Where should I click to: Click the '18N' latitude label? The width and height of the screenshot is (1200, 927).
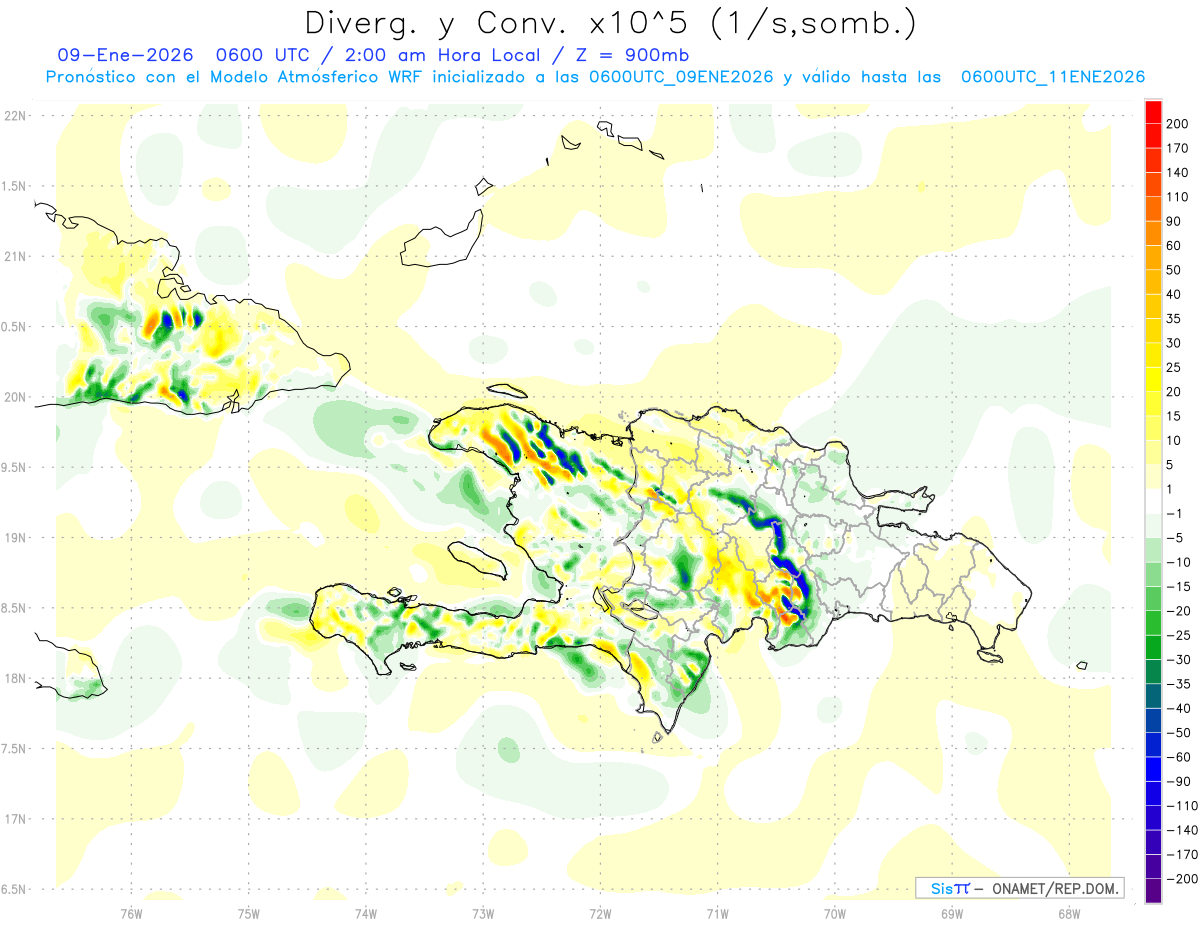(15, 678)
